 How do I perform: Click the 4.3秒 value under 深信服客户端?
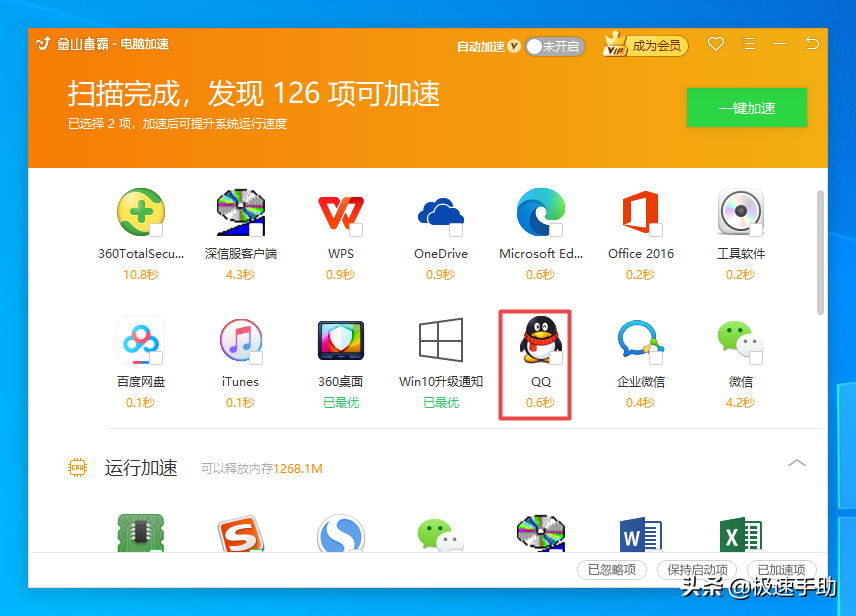click(x=241, y=274)
